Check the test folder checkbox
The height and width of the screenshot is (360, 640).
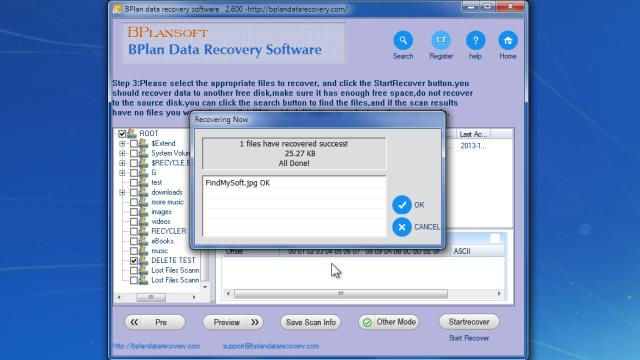point(134,182)
